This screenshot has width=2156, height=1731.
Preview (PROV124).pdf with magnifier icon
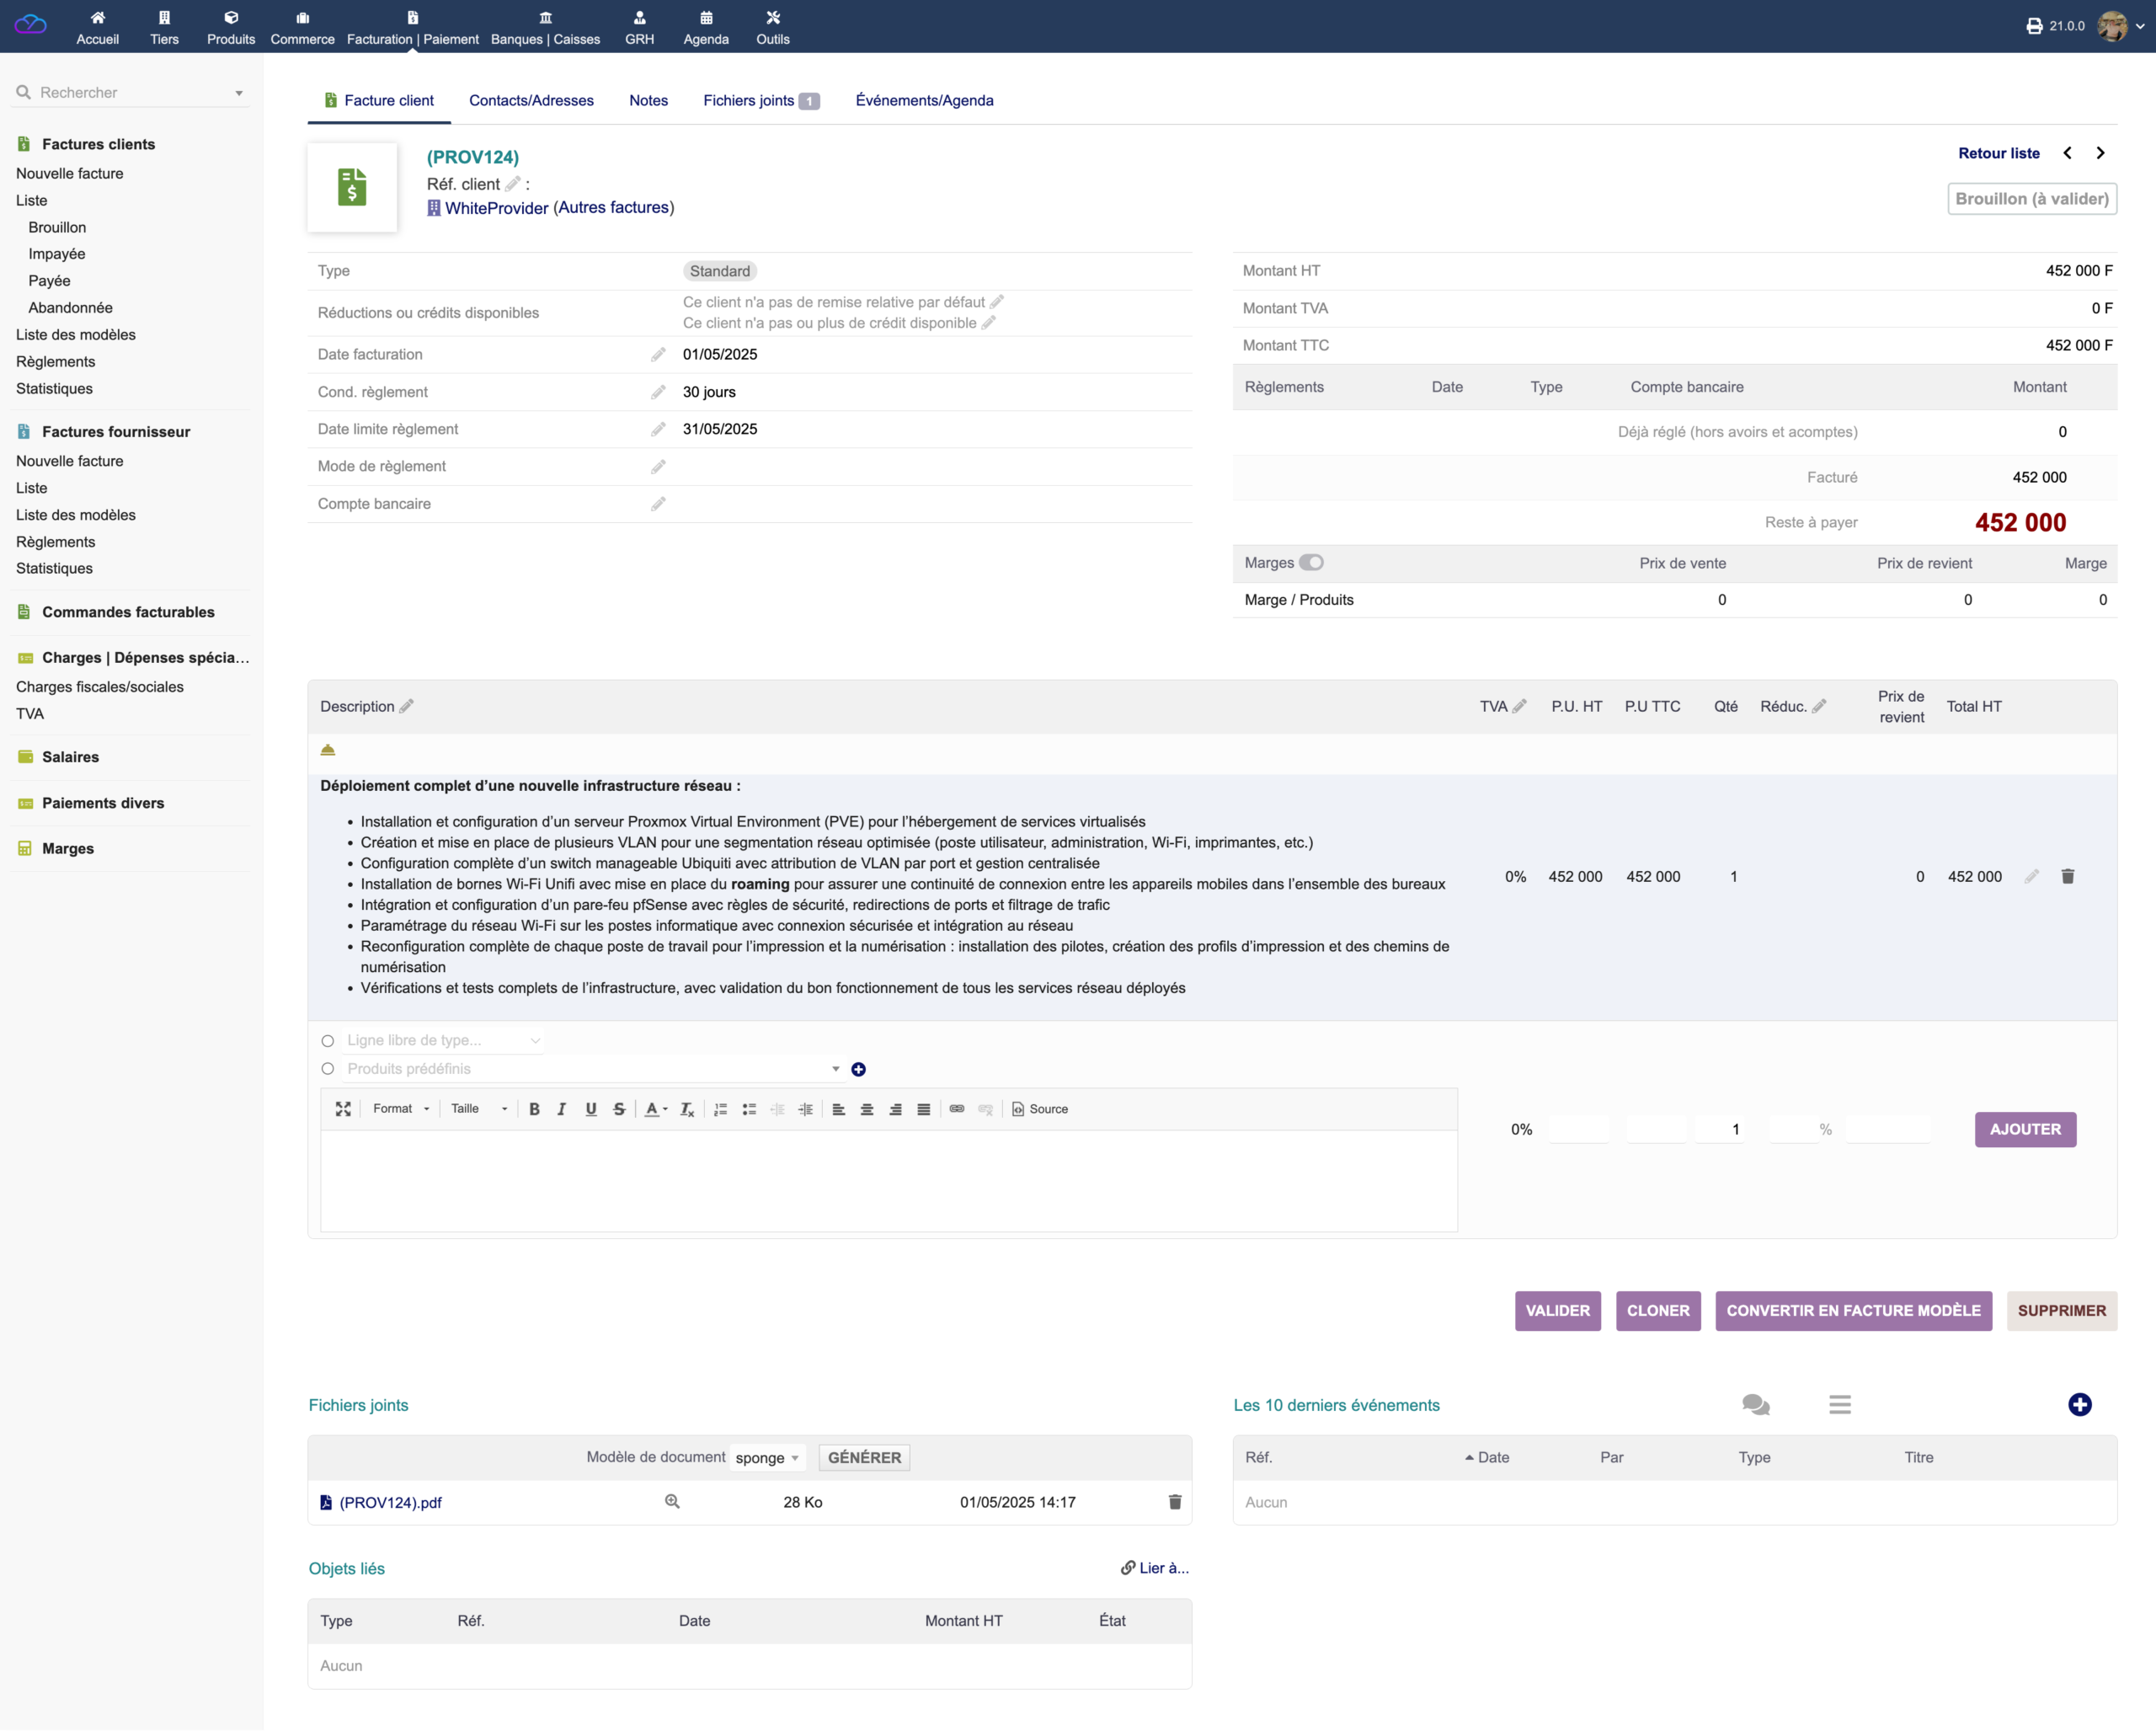672,1502
